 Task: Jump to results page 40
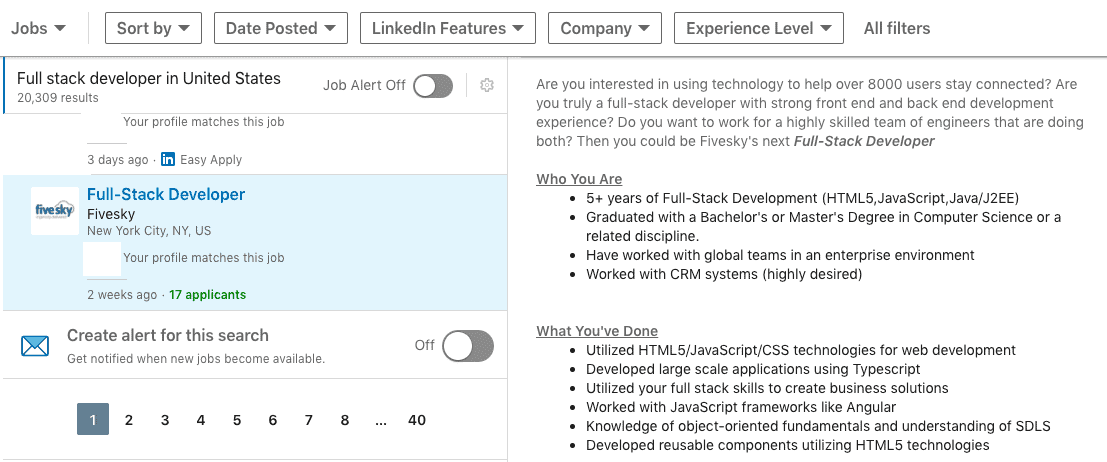click(417, 420)
